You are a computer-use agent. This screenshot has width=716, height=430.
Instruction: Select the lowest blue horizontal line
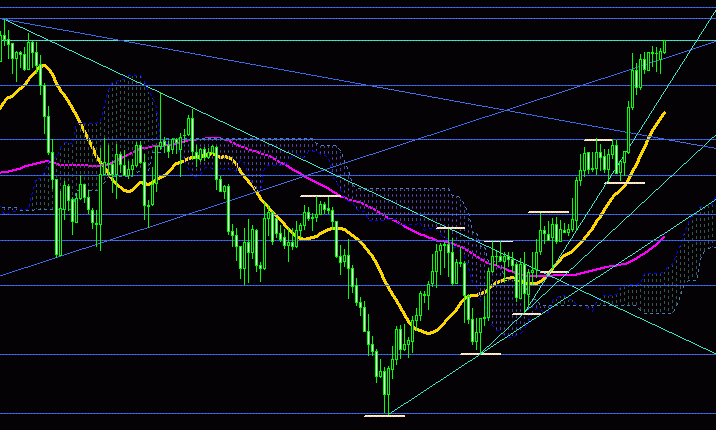[358, 414]
